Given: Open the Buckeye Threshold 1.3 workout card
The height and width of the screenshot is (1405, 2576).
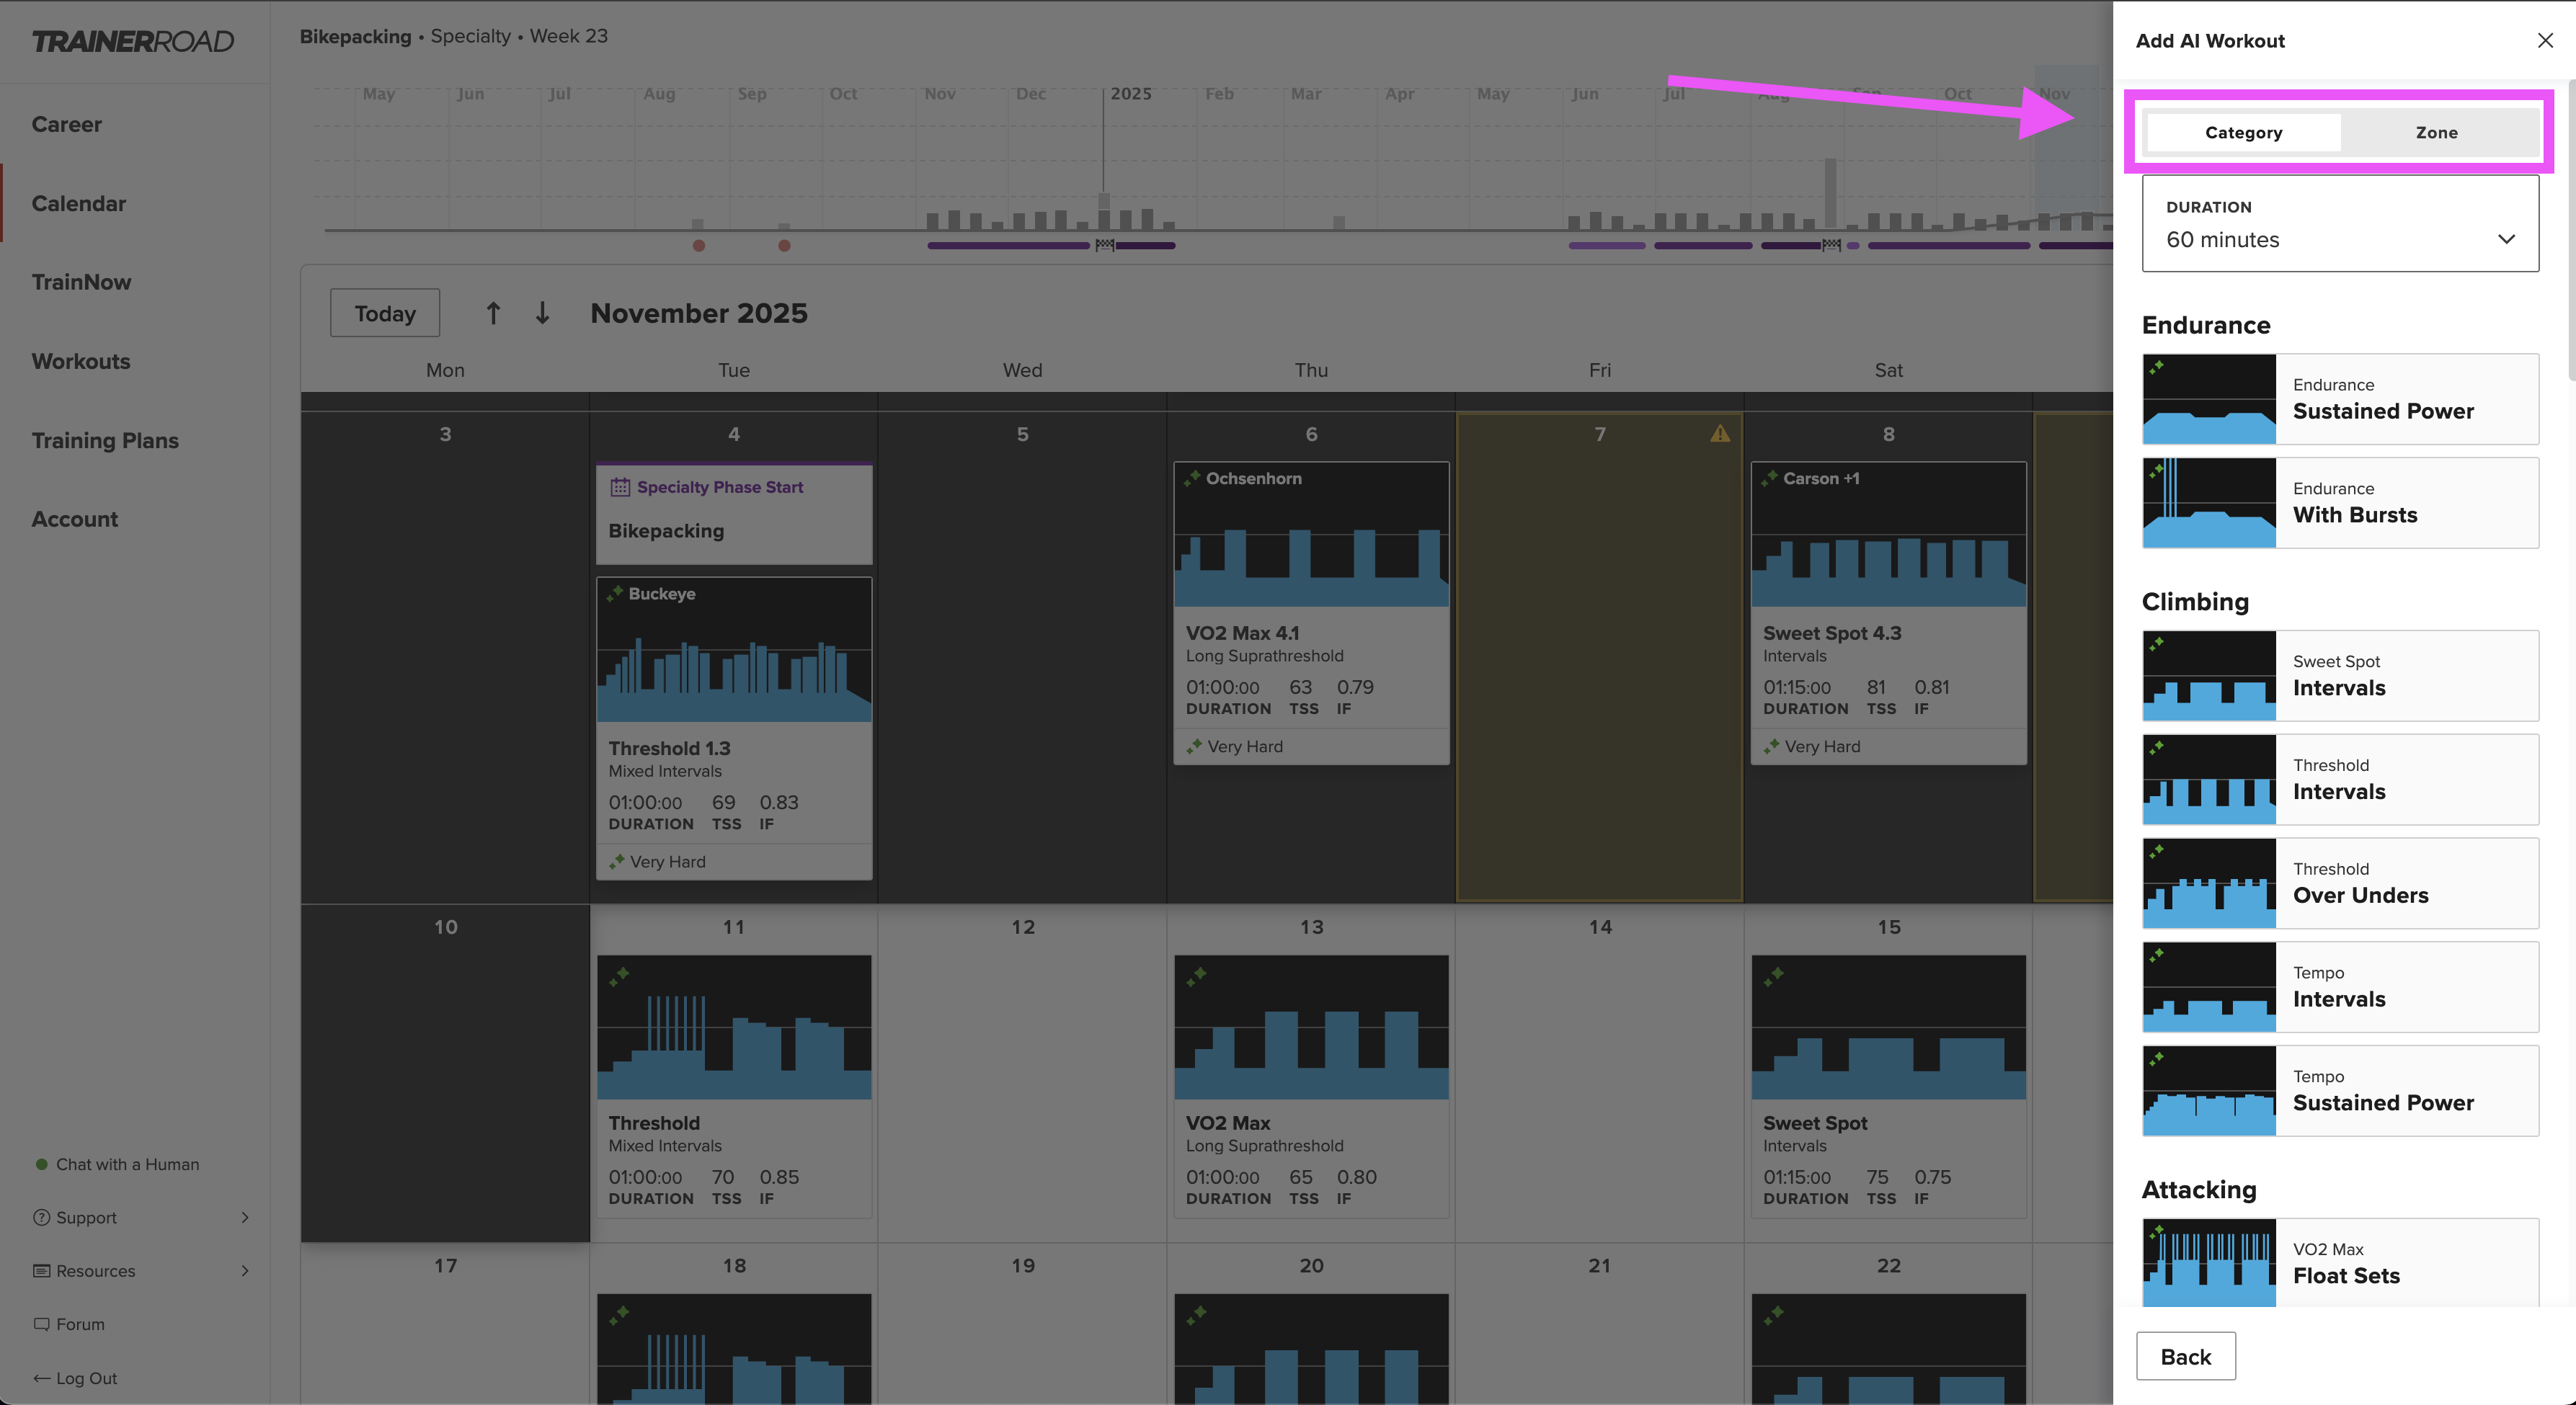Looking at the screenshot, I should tap(734, 728).
